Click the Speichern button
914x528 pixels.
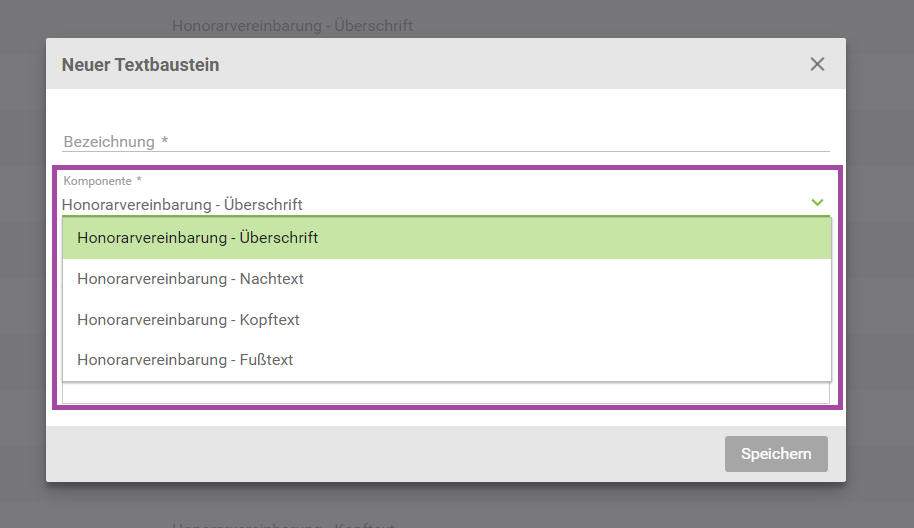click(776, 453)
